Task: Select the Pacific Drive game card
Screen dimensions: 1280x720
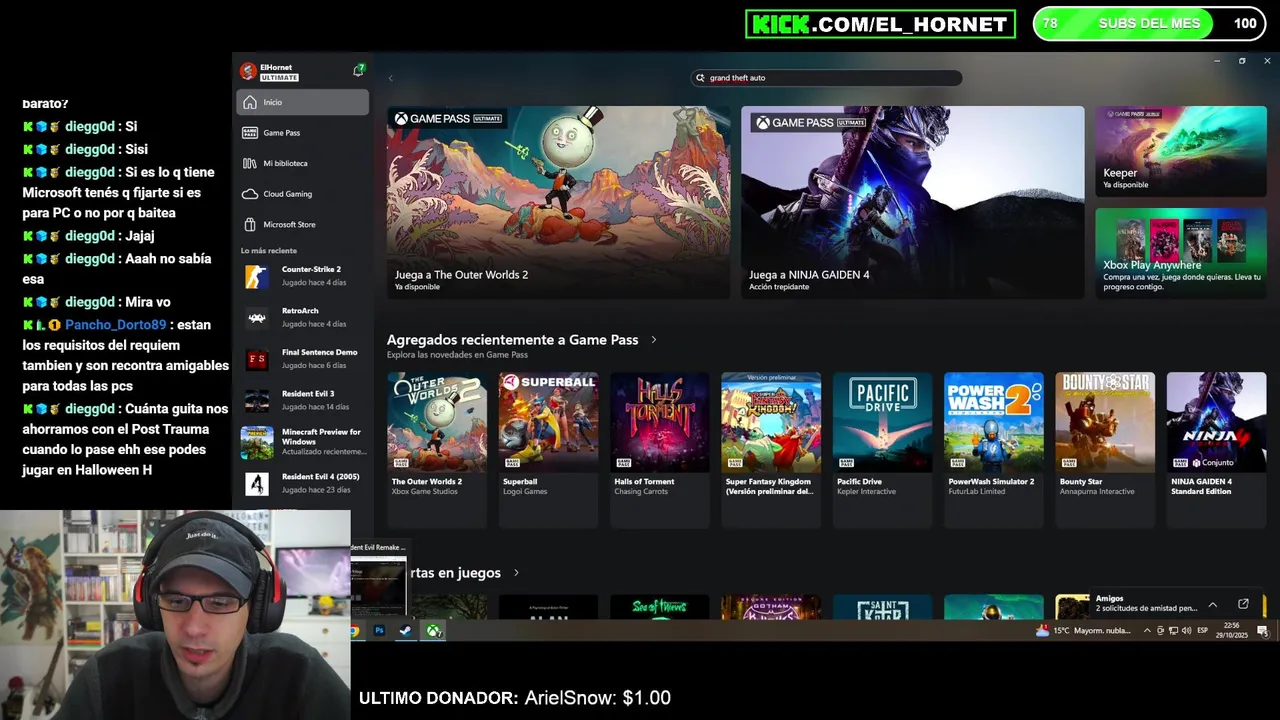Action: pos(882,449)
